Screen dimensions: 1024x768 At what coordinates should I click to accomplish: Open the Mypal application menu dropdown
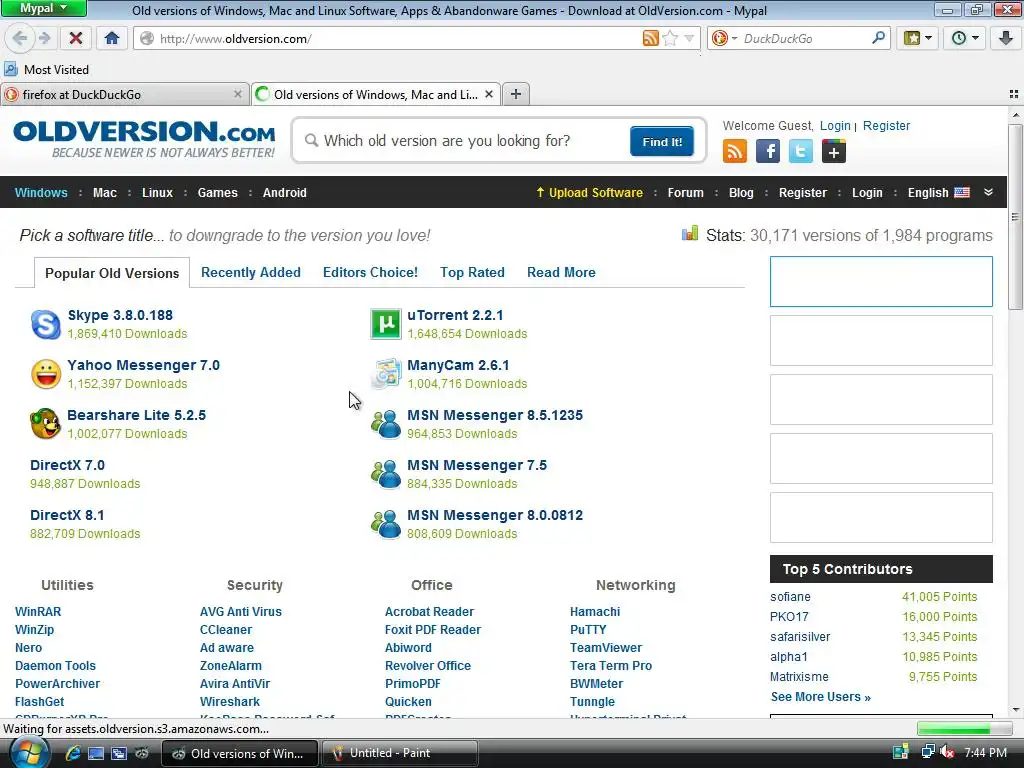[43, 8]
